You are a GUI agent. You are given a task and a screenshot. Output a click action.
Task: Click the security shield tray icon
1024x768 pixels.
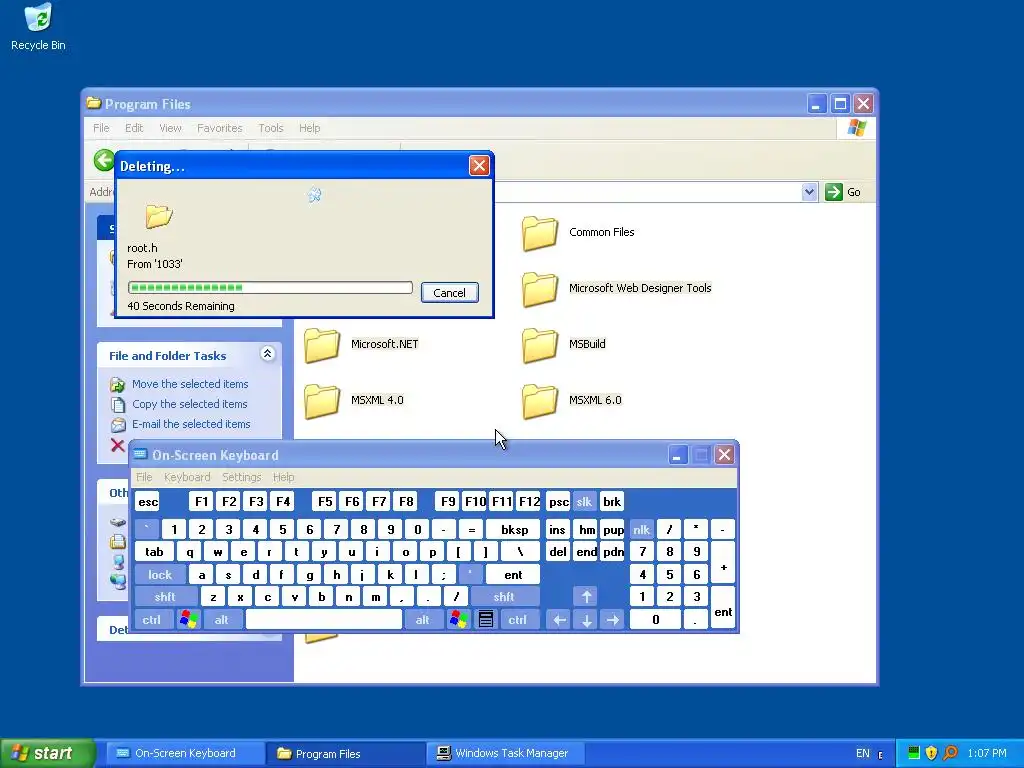click(x=931, y=753)
